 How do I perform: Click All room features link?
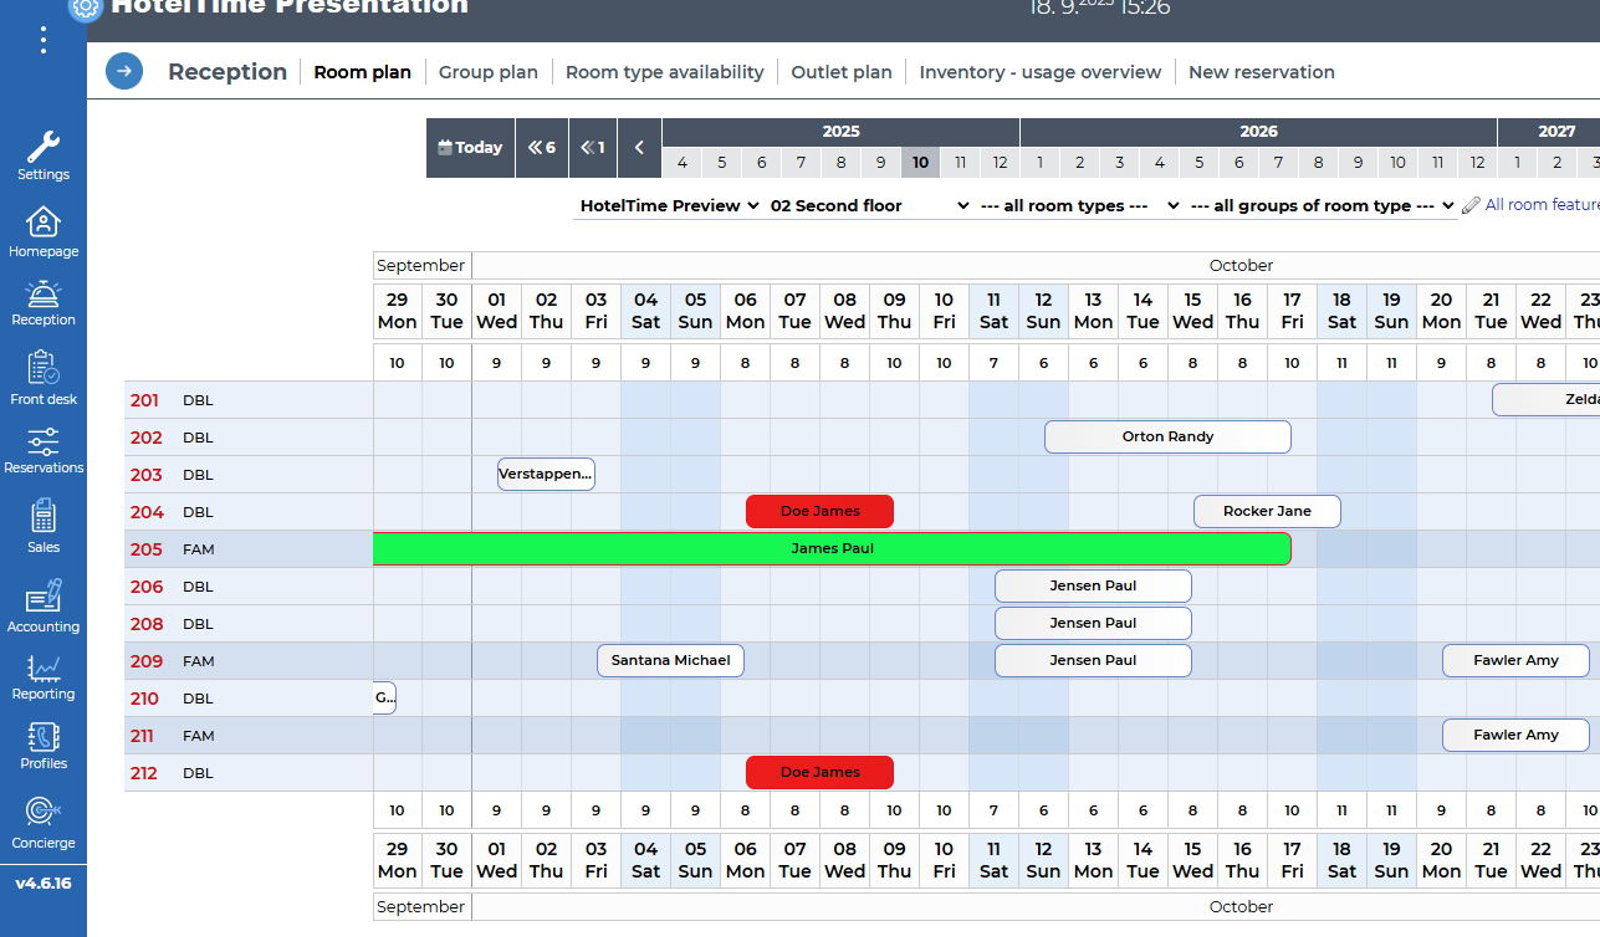(1542, 204)
